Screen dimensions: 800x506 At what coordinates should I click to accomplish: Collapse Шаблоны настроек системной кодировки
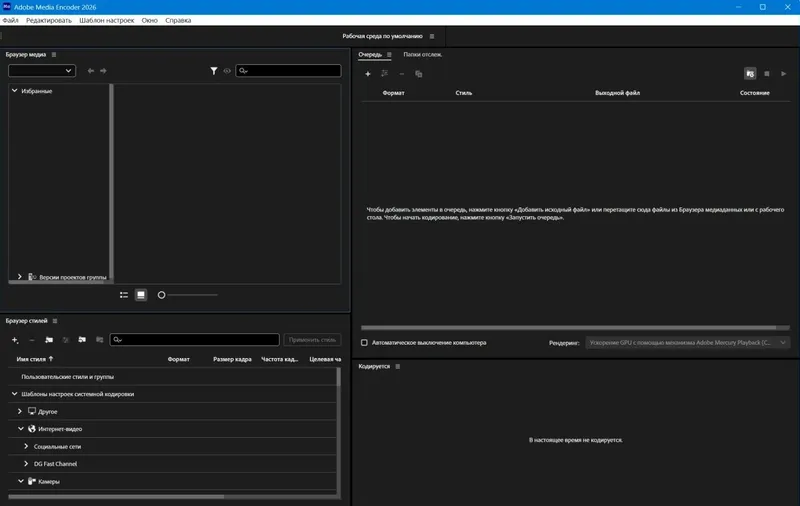pos(15,394)
